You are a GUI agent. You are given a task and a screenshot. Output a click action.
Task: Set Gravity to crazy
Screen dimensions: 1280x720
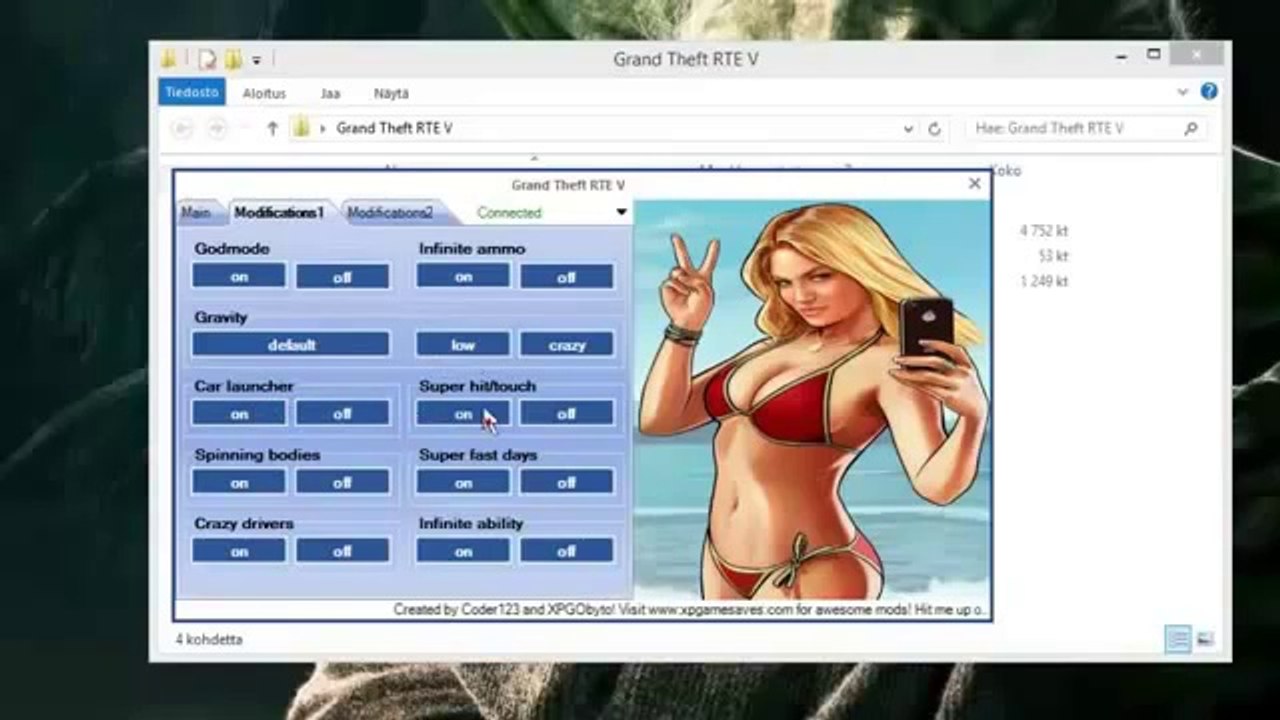pyautogui.click(x=567, y=345)
